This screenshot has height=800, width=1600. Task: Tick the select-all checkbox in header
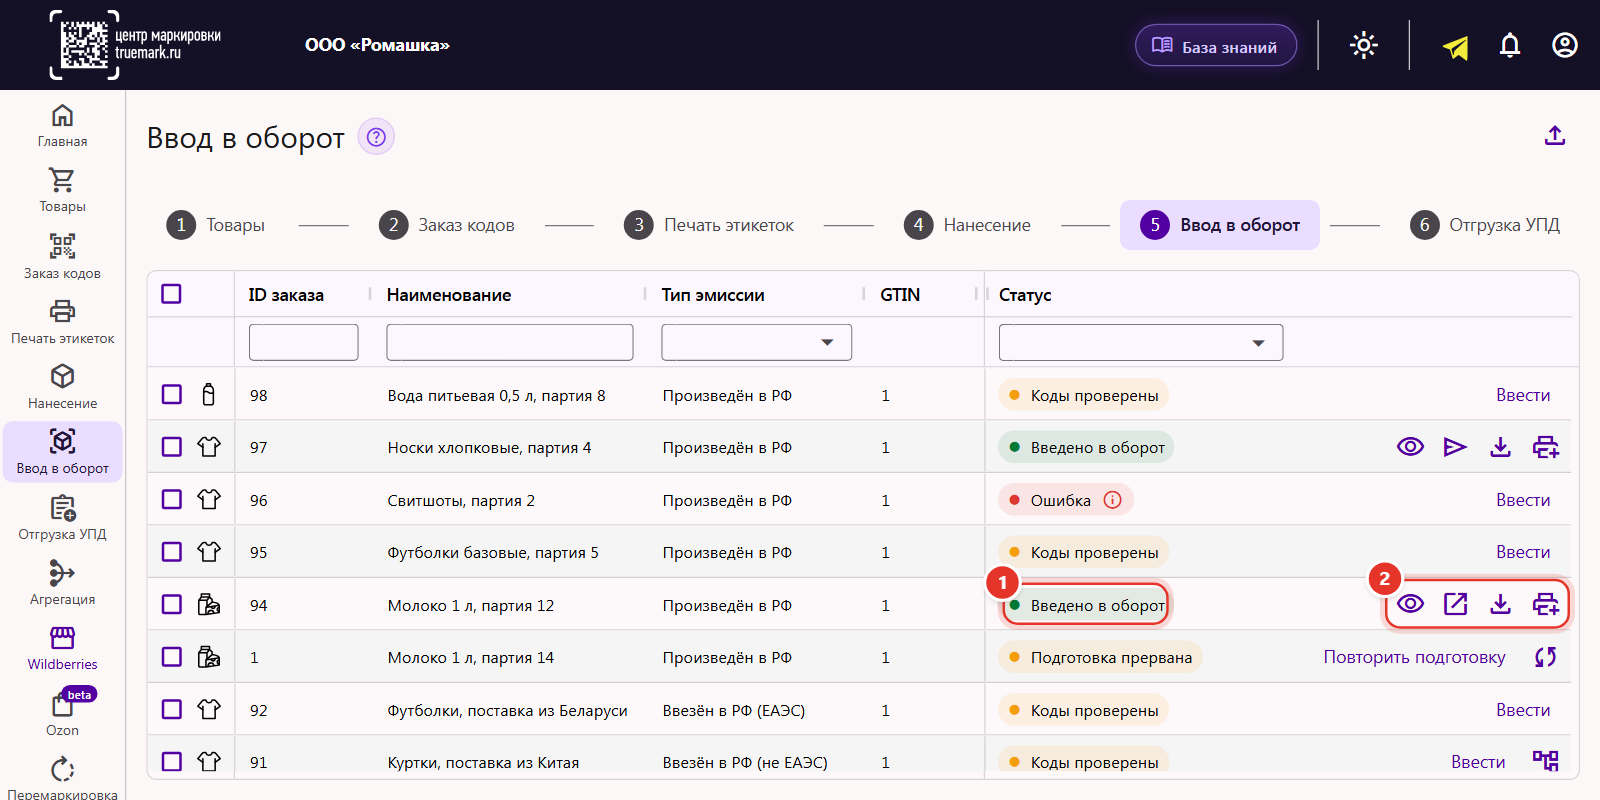[x=171, y=294]
